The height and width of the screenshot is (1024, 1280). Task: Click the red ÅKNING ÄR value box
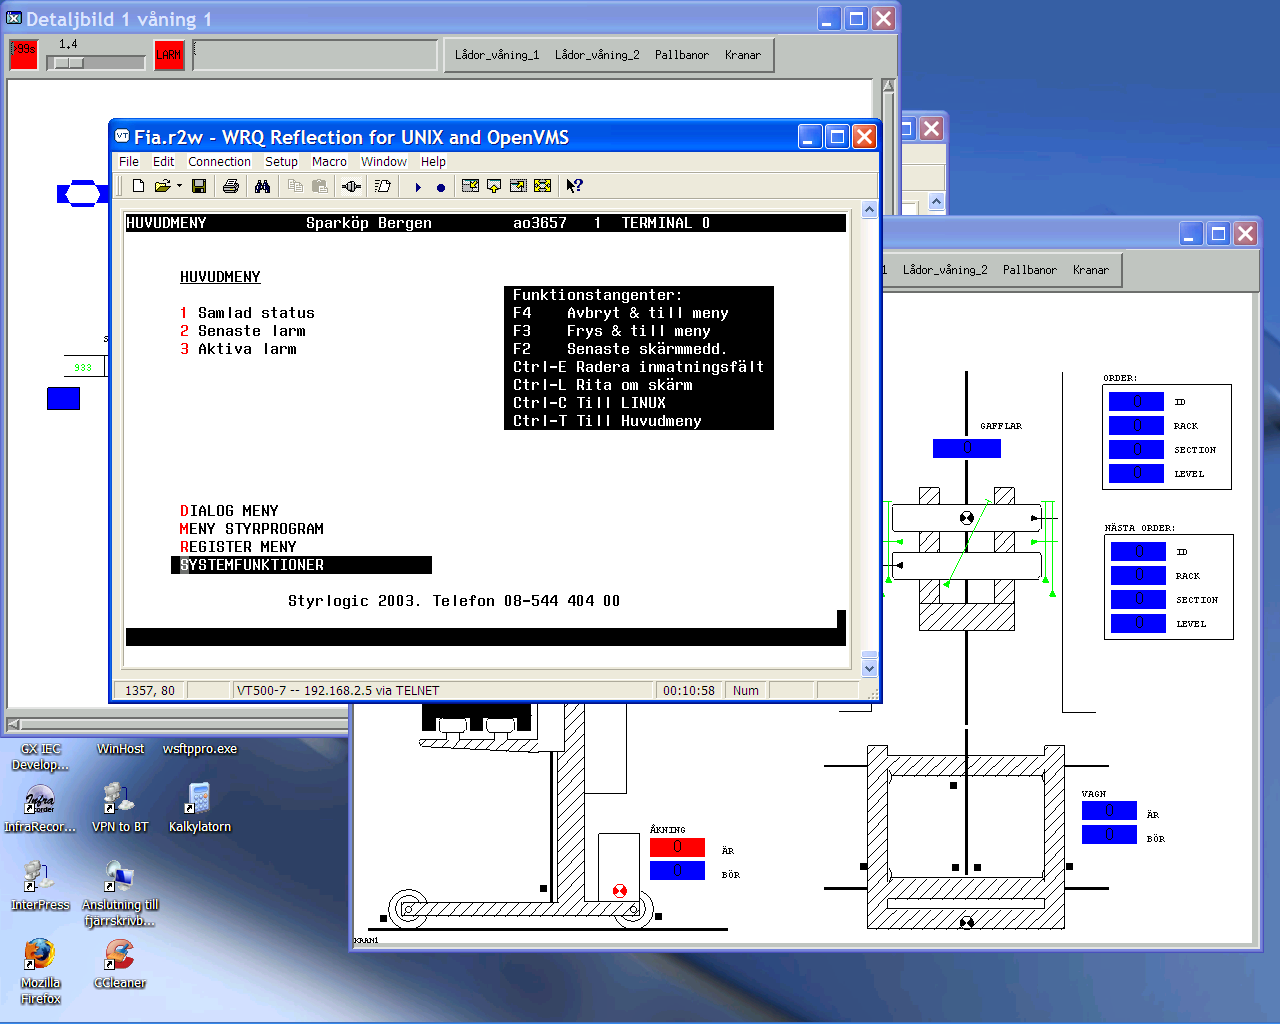point(677,847)
